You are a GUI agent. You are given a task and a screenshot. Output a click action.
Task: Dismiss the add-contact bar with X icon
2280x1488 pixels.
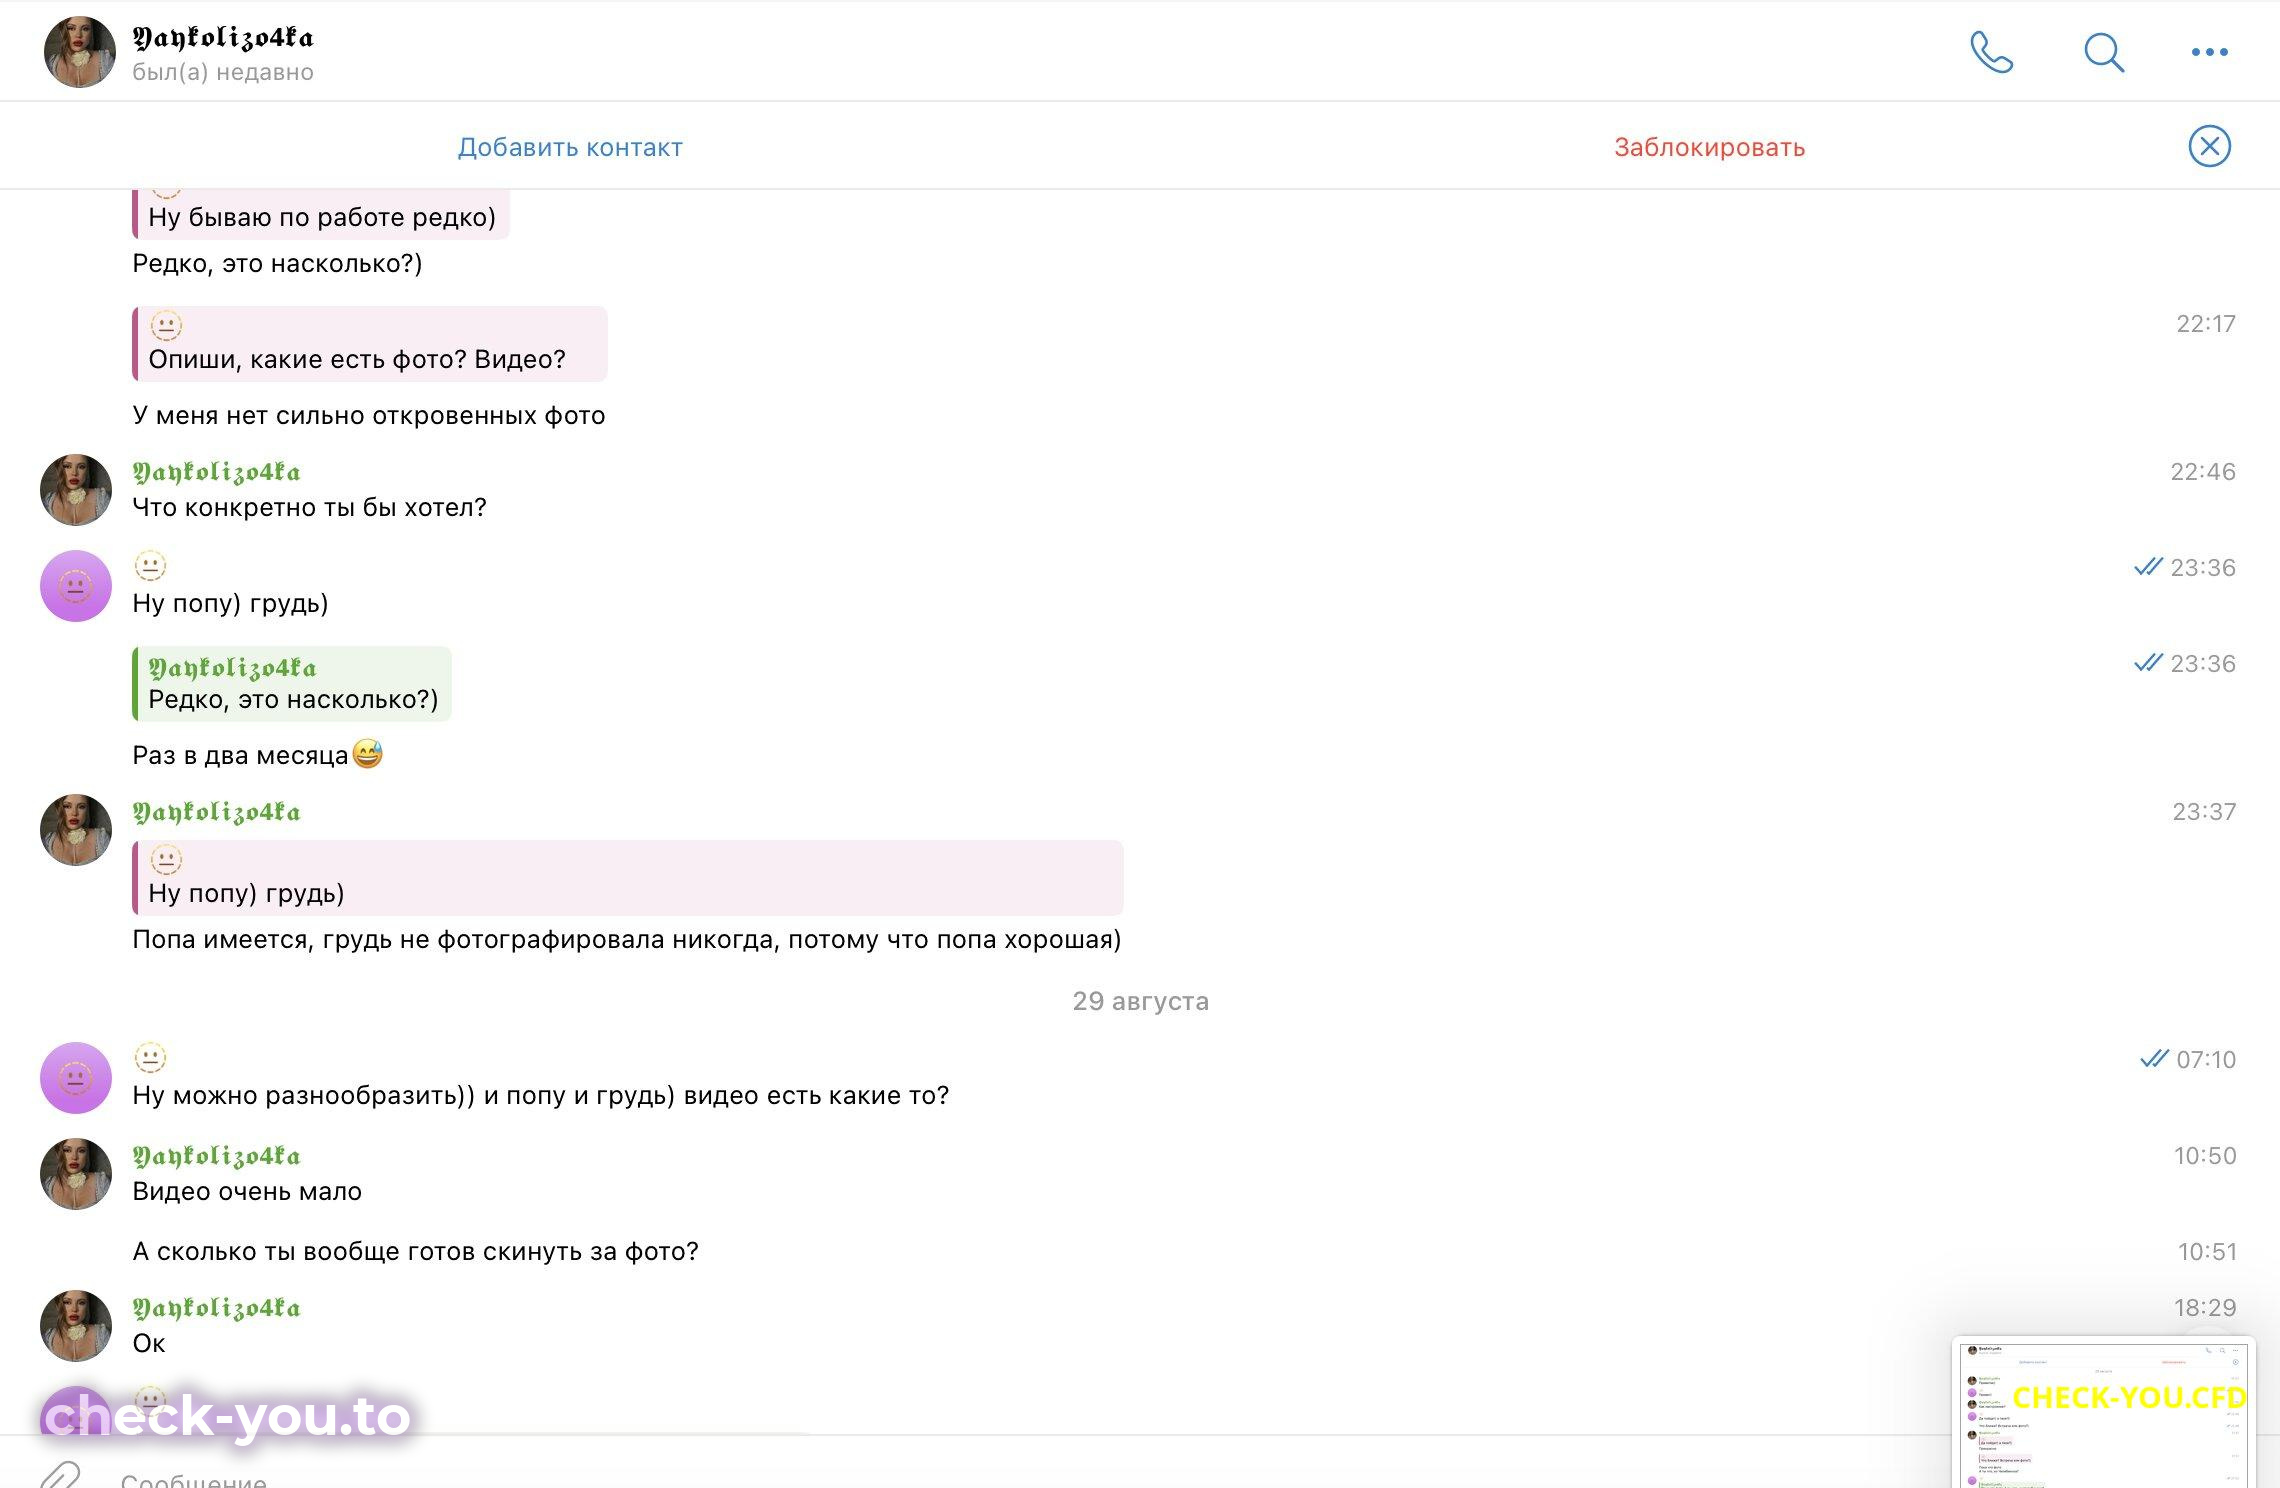coord(2209,146)
